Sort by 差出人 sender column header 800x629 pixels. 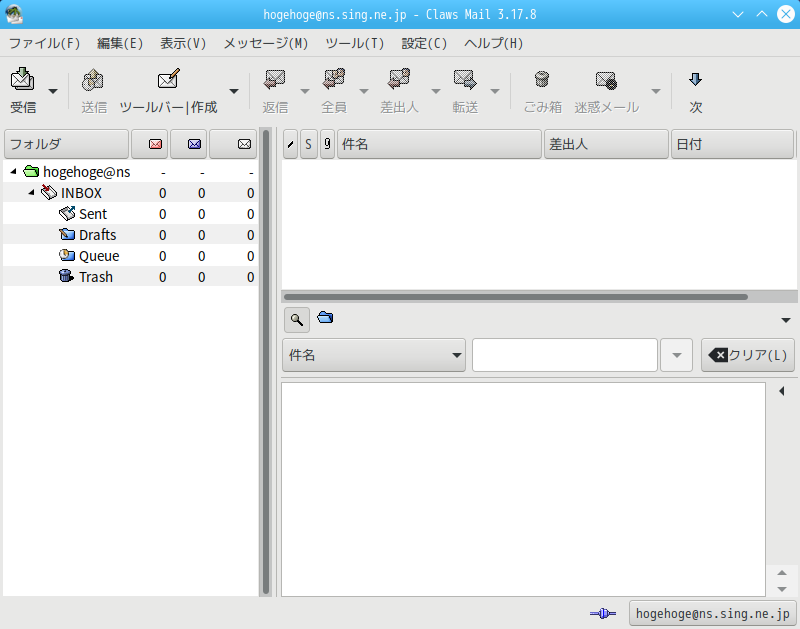tap(606, 144)
